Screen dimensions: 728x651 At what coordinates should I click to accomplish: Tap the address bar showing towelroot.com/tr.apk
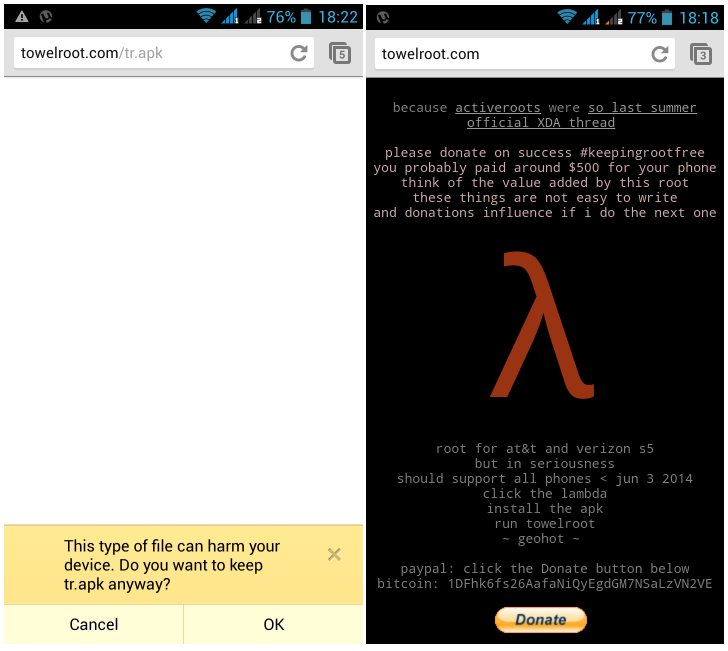click(164, 53)
